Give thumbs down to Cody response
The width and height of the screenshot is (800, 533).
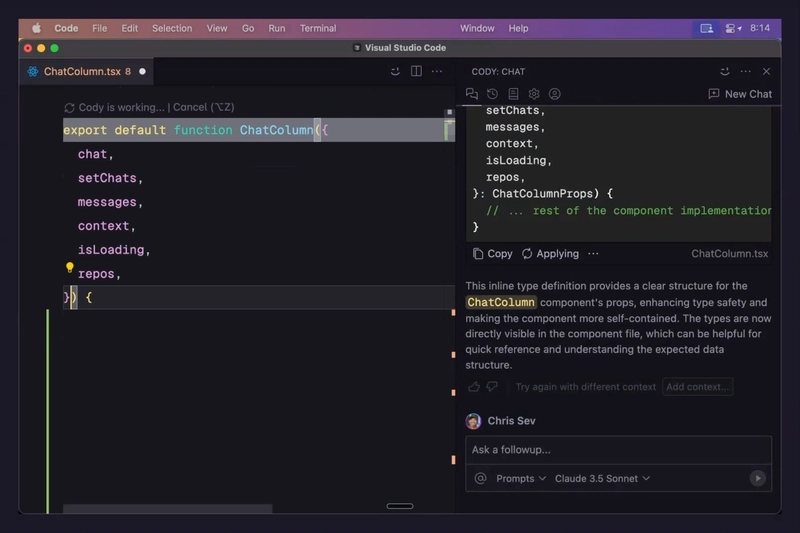tap(493, 387)
